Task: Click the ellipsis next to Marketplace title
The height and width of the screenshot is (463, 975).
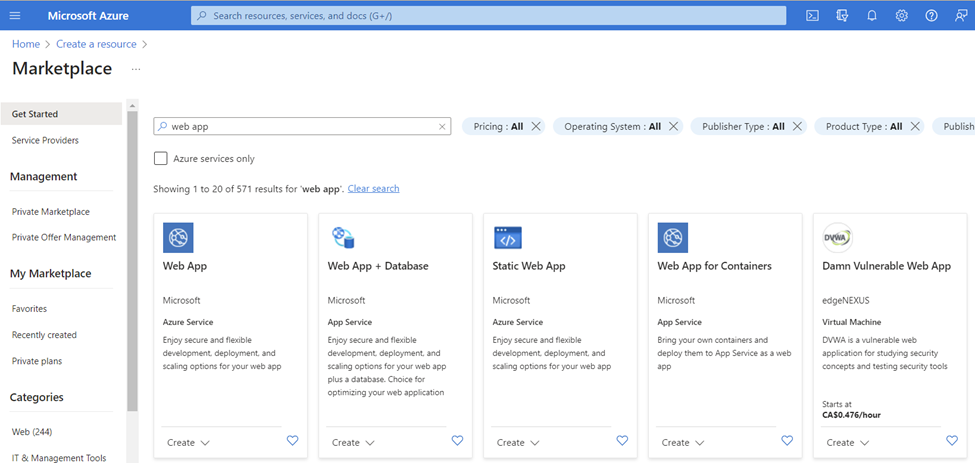Action: [136, 69]
